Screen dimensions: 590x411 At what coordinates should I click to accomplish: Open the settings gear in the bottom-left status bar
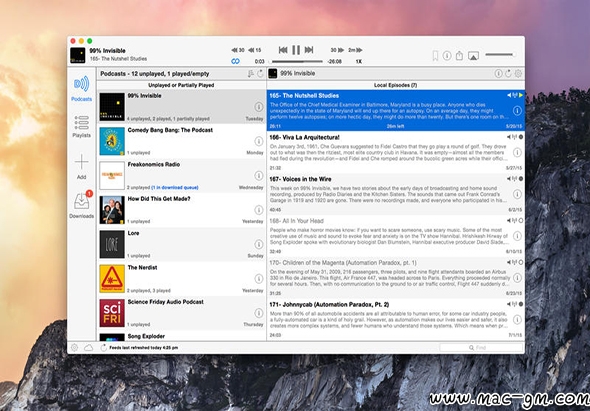pos(75,348)
